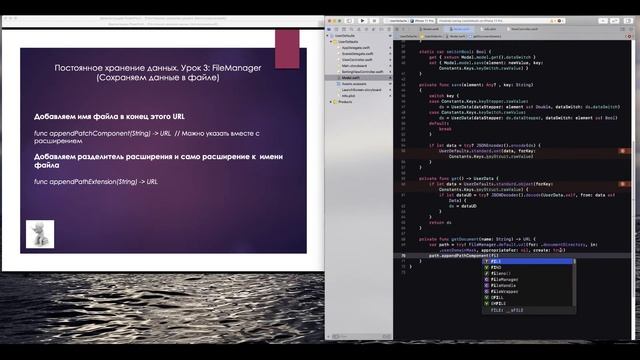Image resolution: width=640 pixels, height=360 pixels.
Task: Select the Symbol navigator icon
Action: (x=344, y=29)
